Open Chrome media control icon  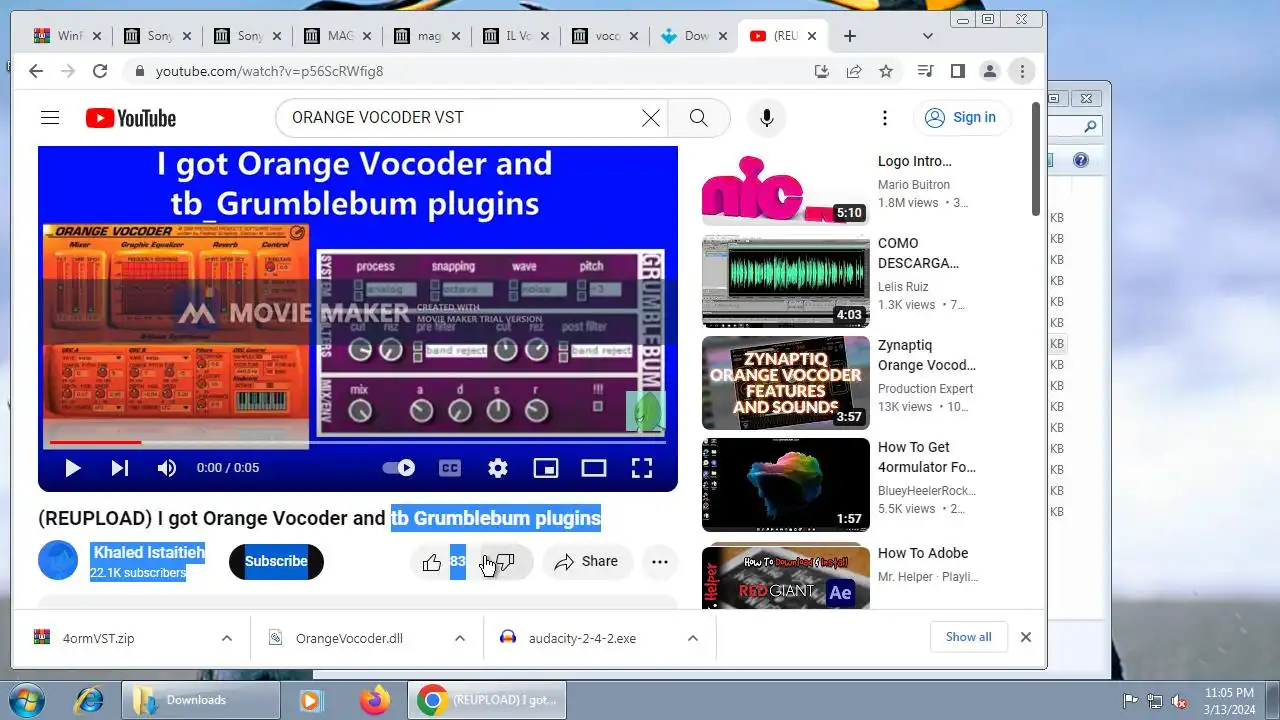926,71
